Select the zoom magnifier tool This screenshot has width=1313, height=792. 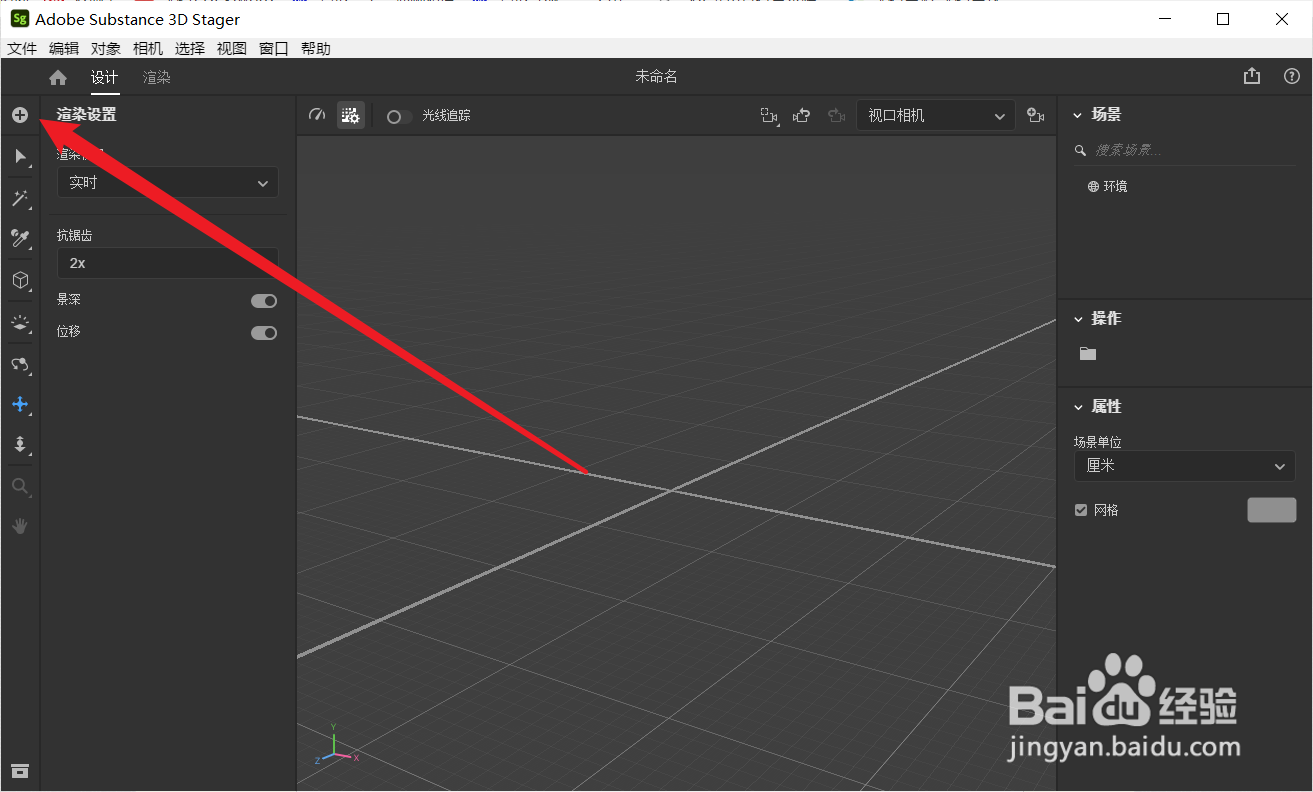[20, 487]
